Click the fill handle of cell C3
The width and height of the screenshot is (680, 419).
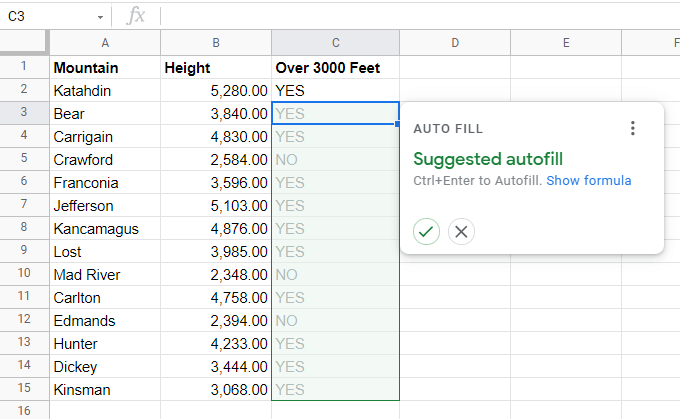399,125
